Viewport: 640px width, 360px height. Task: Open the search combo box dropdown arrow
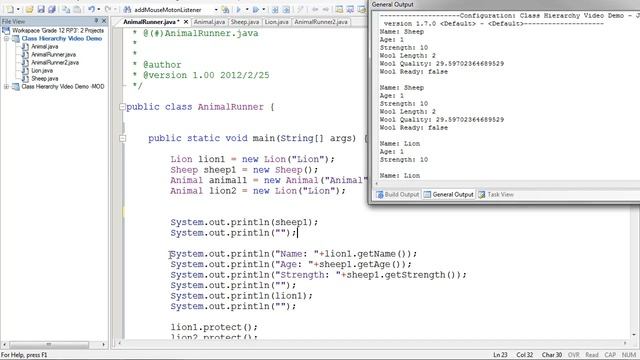tap(216, 9)
